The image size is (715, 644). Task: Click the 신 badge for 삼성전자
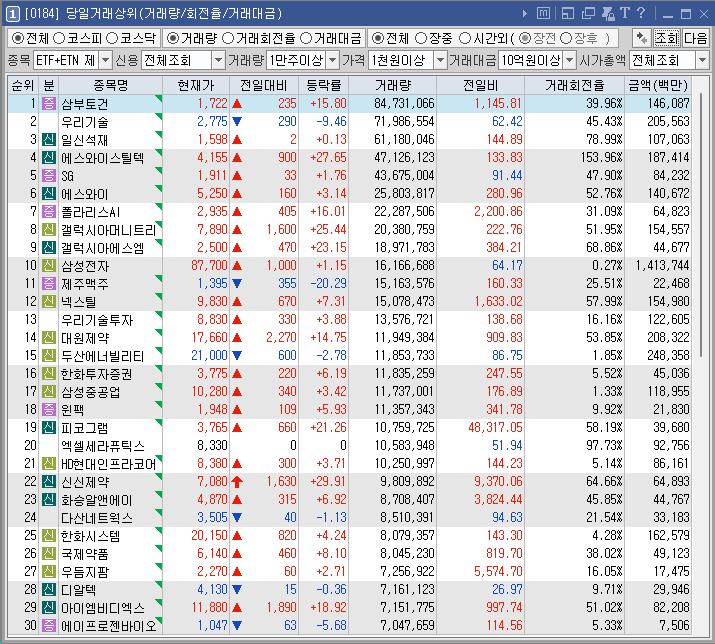click(49, 265)
